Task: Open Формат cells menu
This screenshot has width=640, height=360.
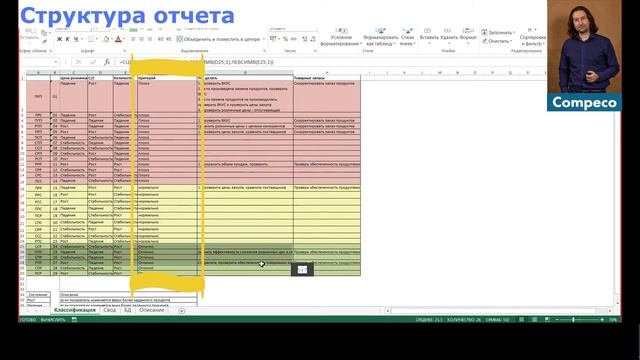Action: coord(468,37)
